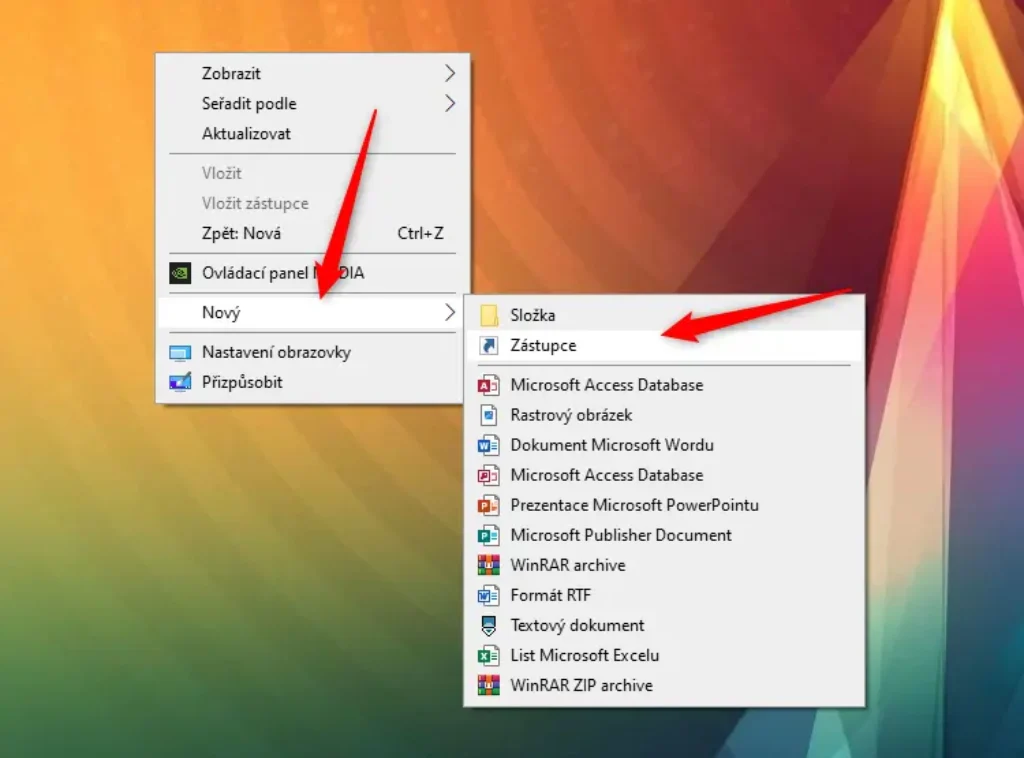
Task: Click the List Microsoft Excelu icon
Action: point(488,655)
